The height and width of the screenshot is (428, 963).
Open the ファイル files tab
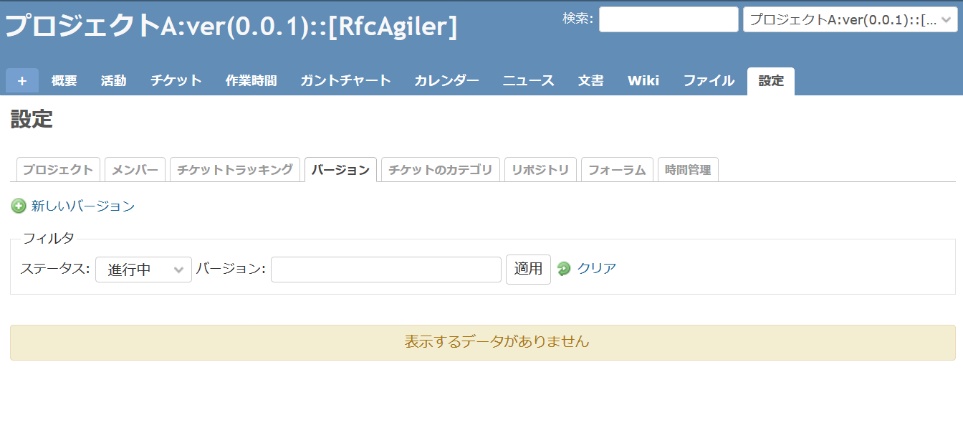tap(709, 81)
